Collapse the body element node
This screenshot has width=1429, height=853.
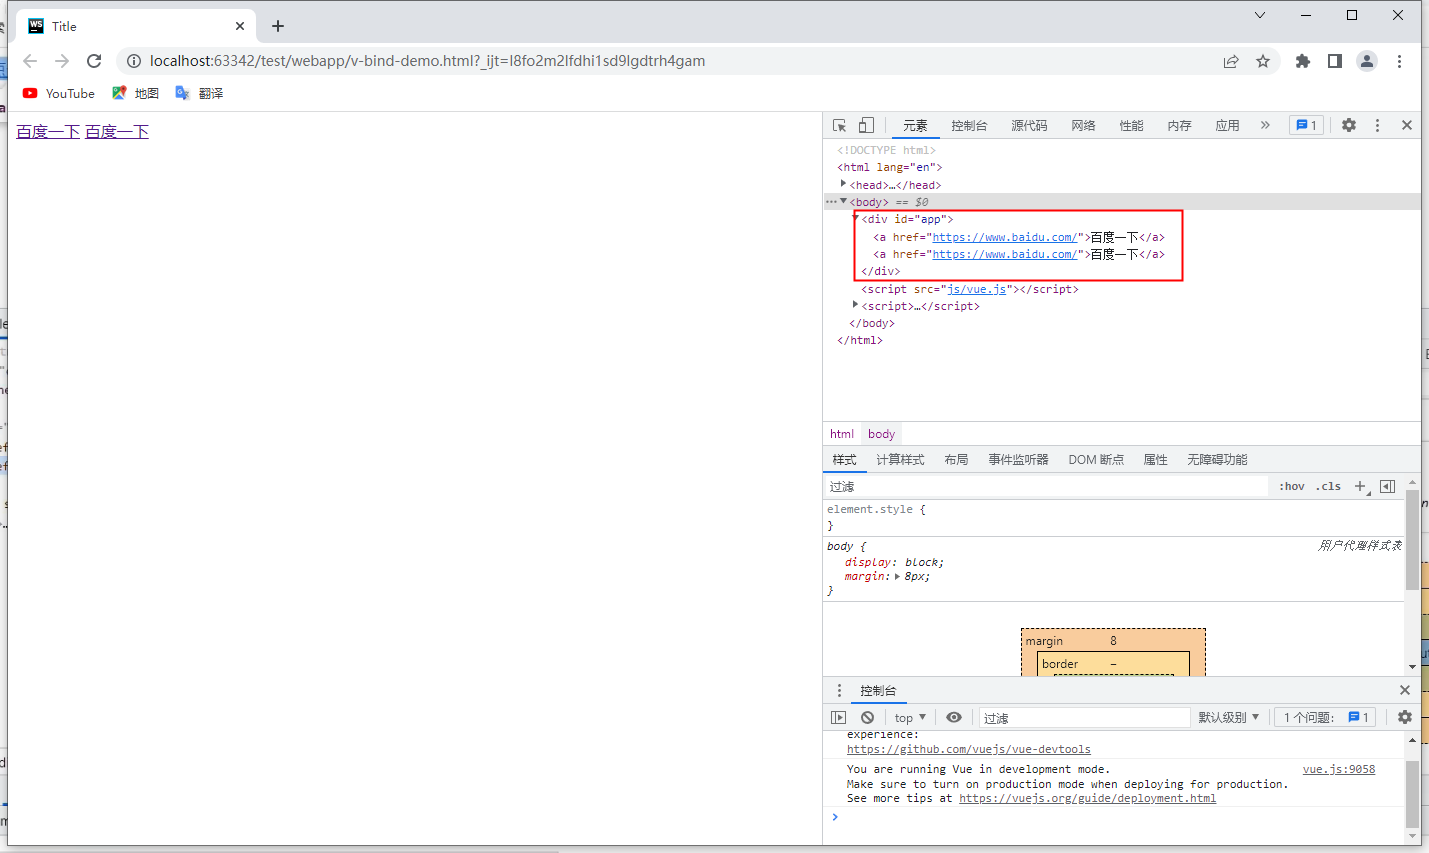[x=843, y=201]
